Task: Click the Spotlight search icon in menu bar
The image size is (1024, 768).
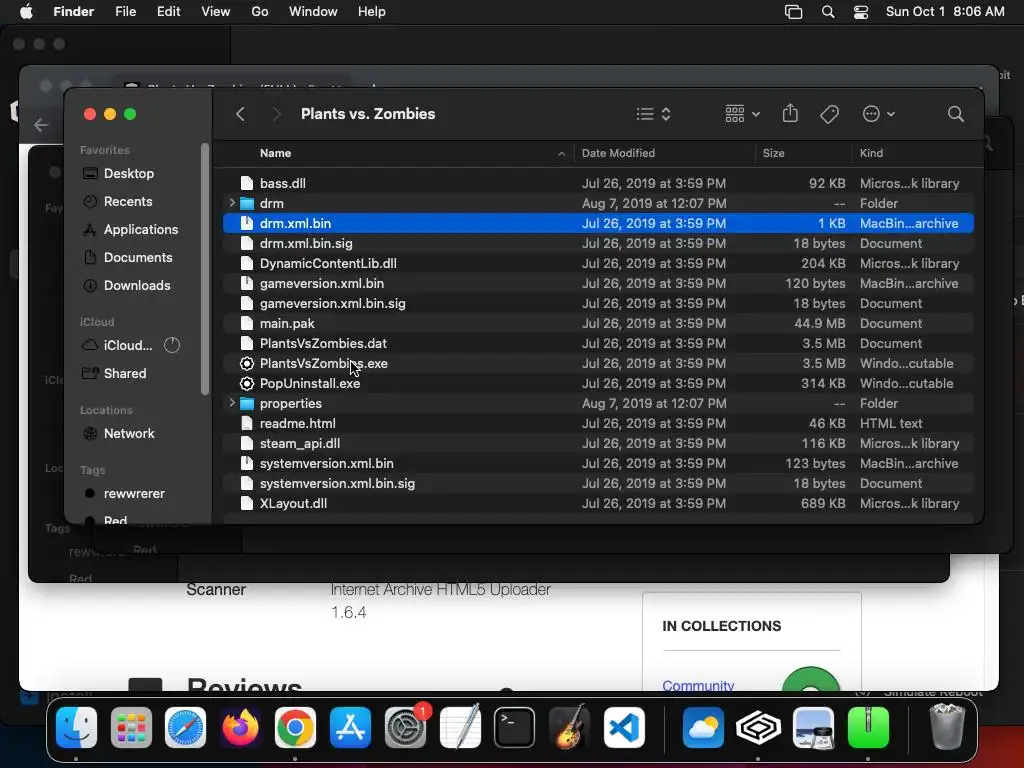Action: click(x=827, y=12)
